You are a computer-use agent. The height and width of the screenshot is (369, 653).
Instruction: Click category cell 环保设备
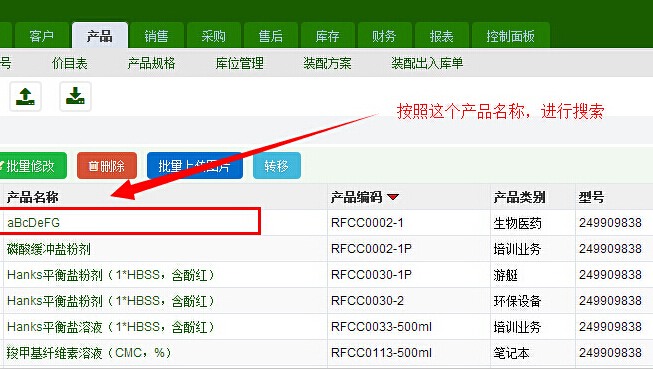(518, 301)
